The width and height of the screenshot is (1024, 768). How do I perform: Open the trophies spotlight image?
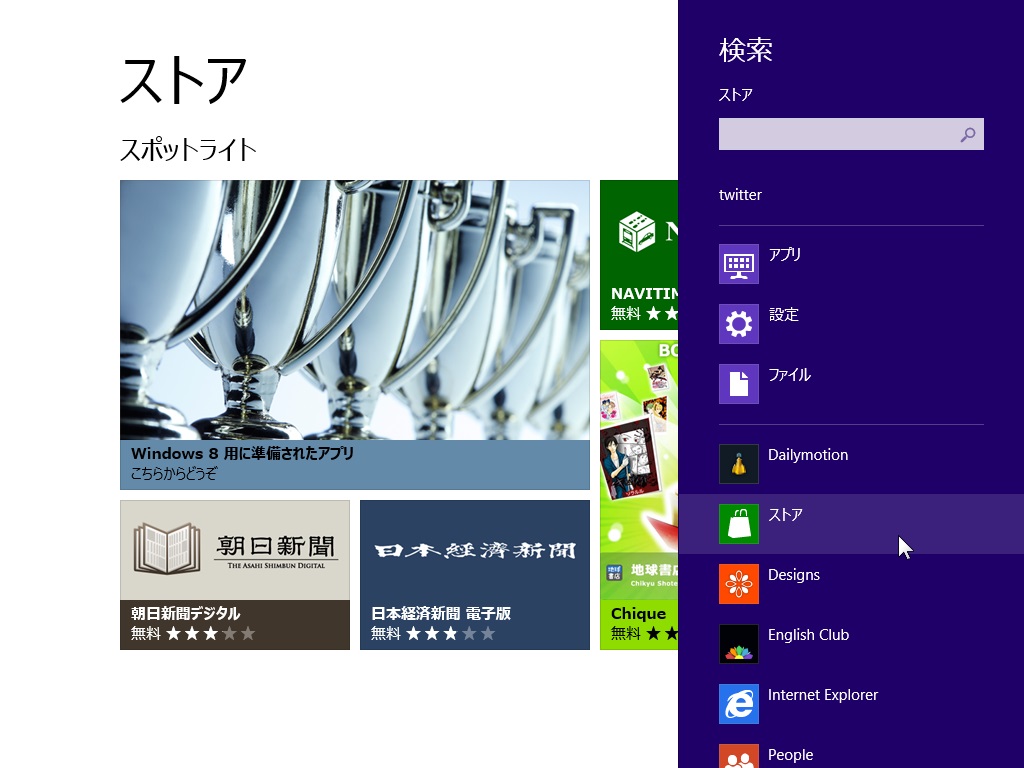(355, 310)
